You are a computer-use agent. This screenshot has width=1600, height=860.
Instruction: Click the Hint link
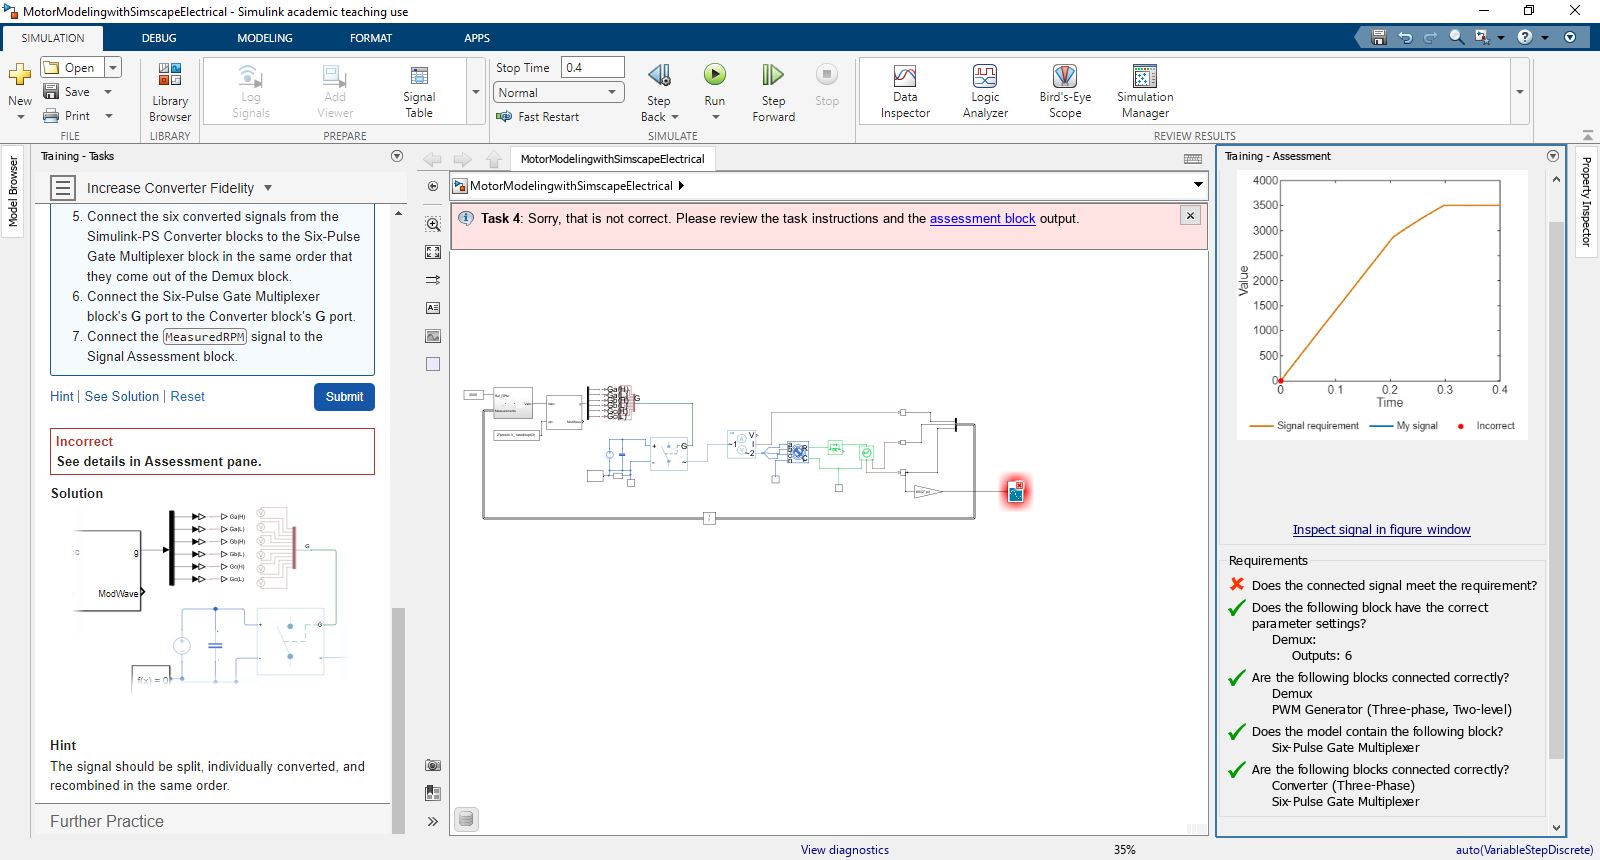coord(62,397)
